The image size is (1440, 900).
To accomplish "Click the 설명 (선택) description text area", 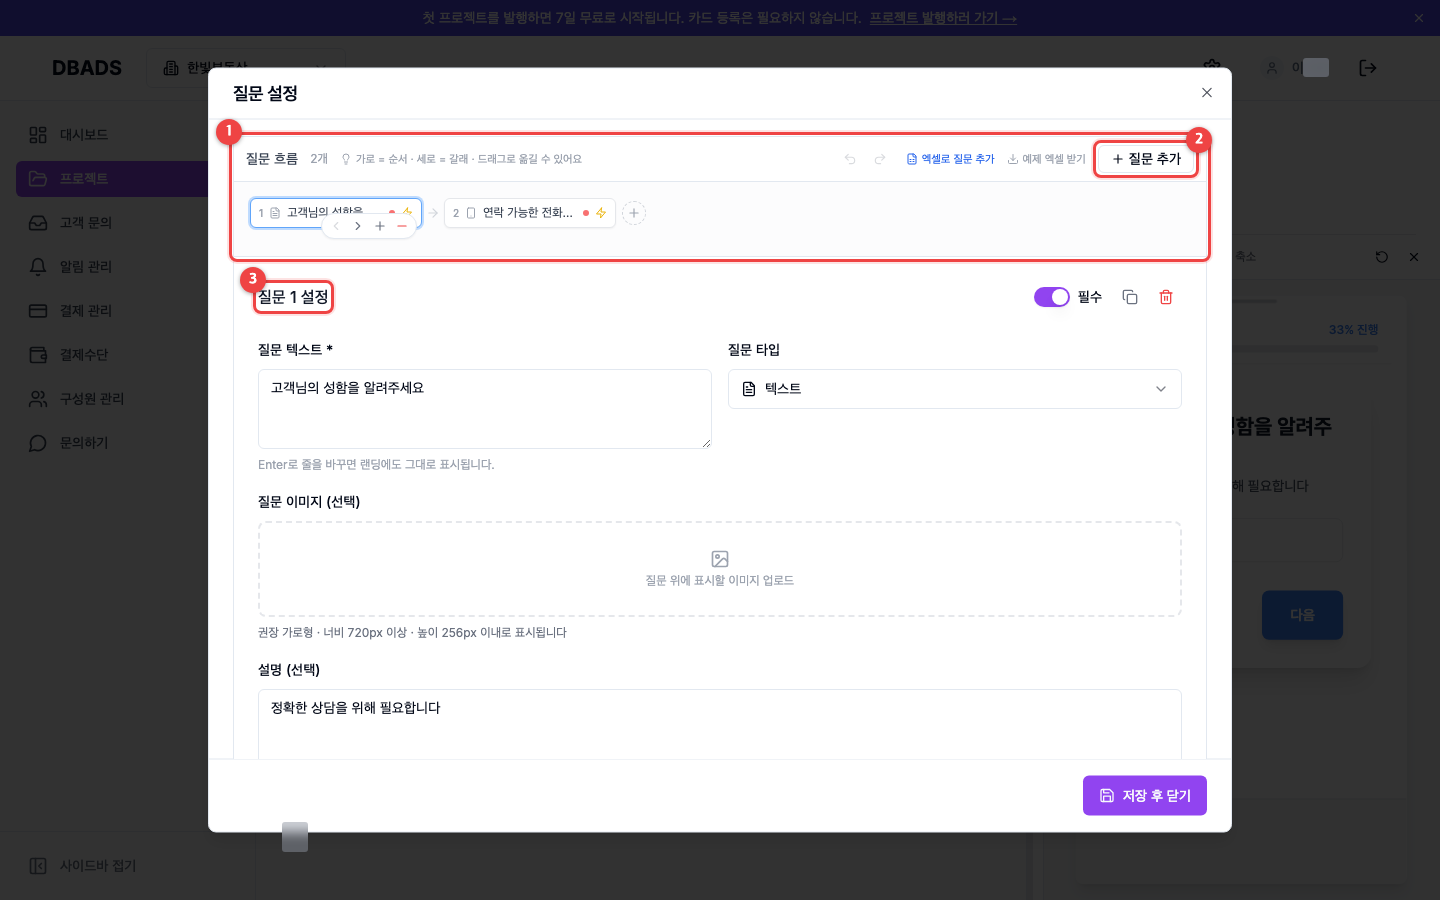I will pyautogui.click(x=720, y=724).
